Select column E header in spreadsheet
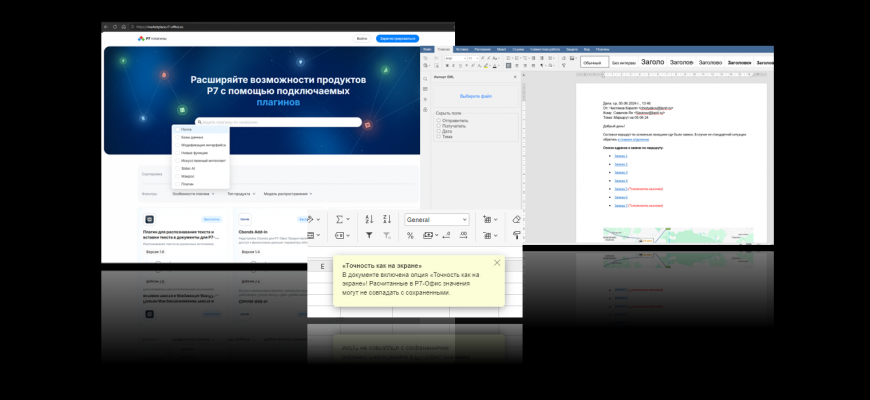This screenshot has width=870, height=400. click(323, 267)
